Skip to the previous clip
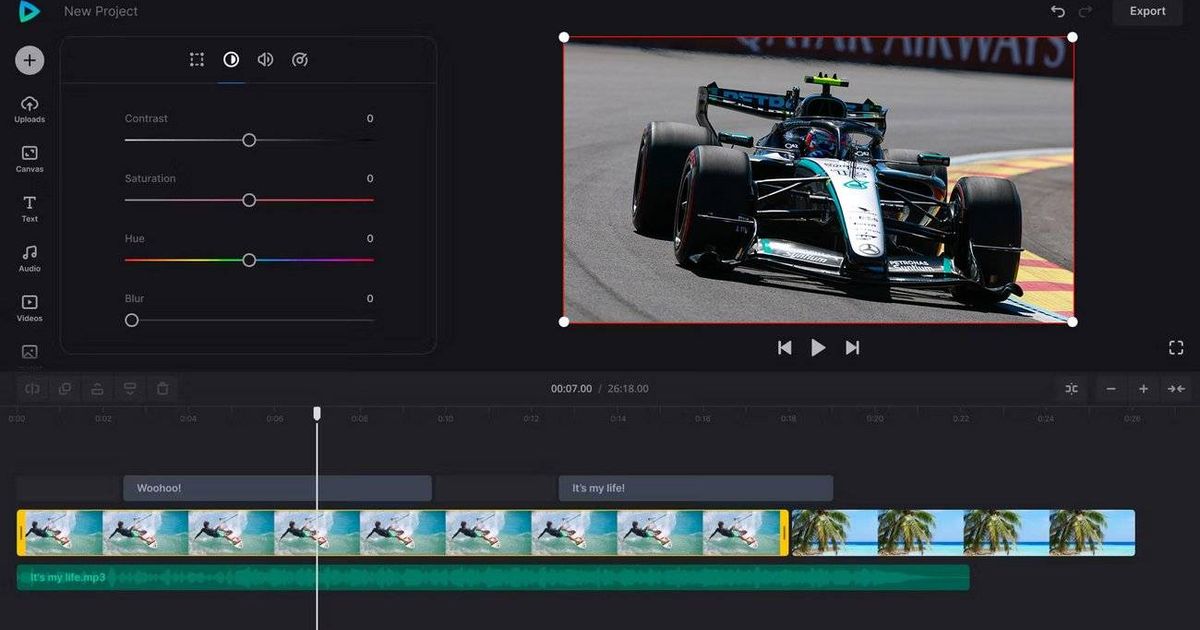This screenshot has height=630, width=1200. (x=785, y=347)
